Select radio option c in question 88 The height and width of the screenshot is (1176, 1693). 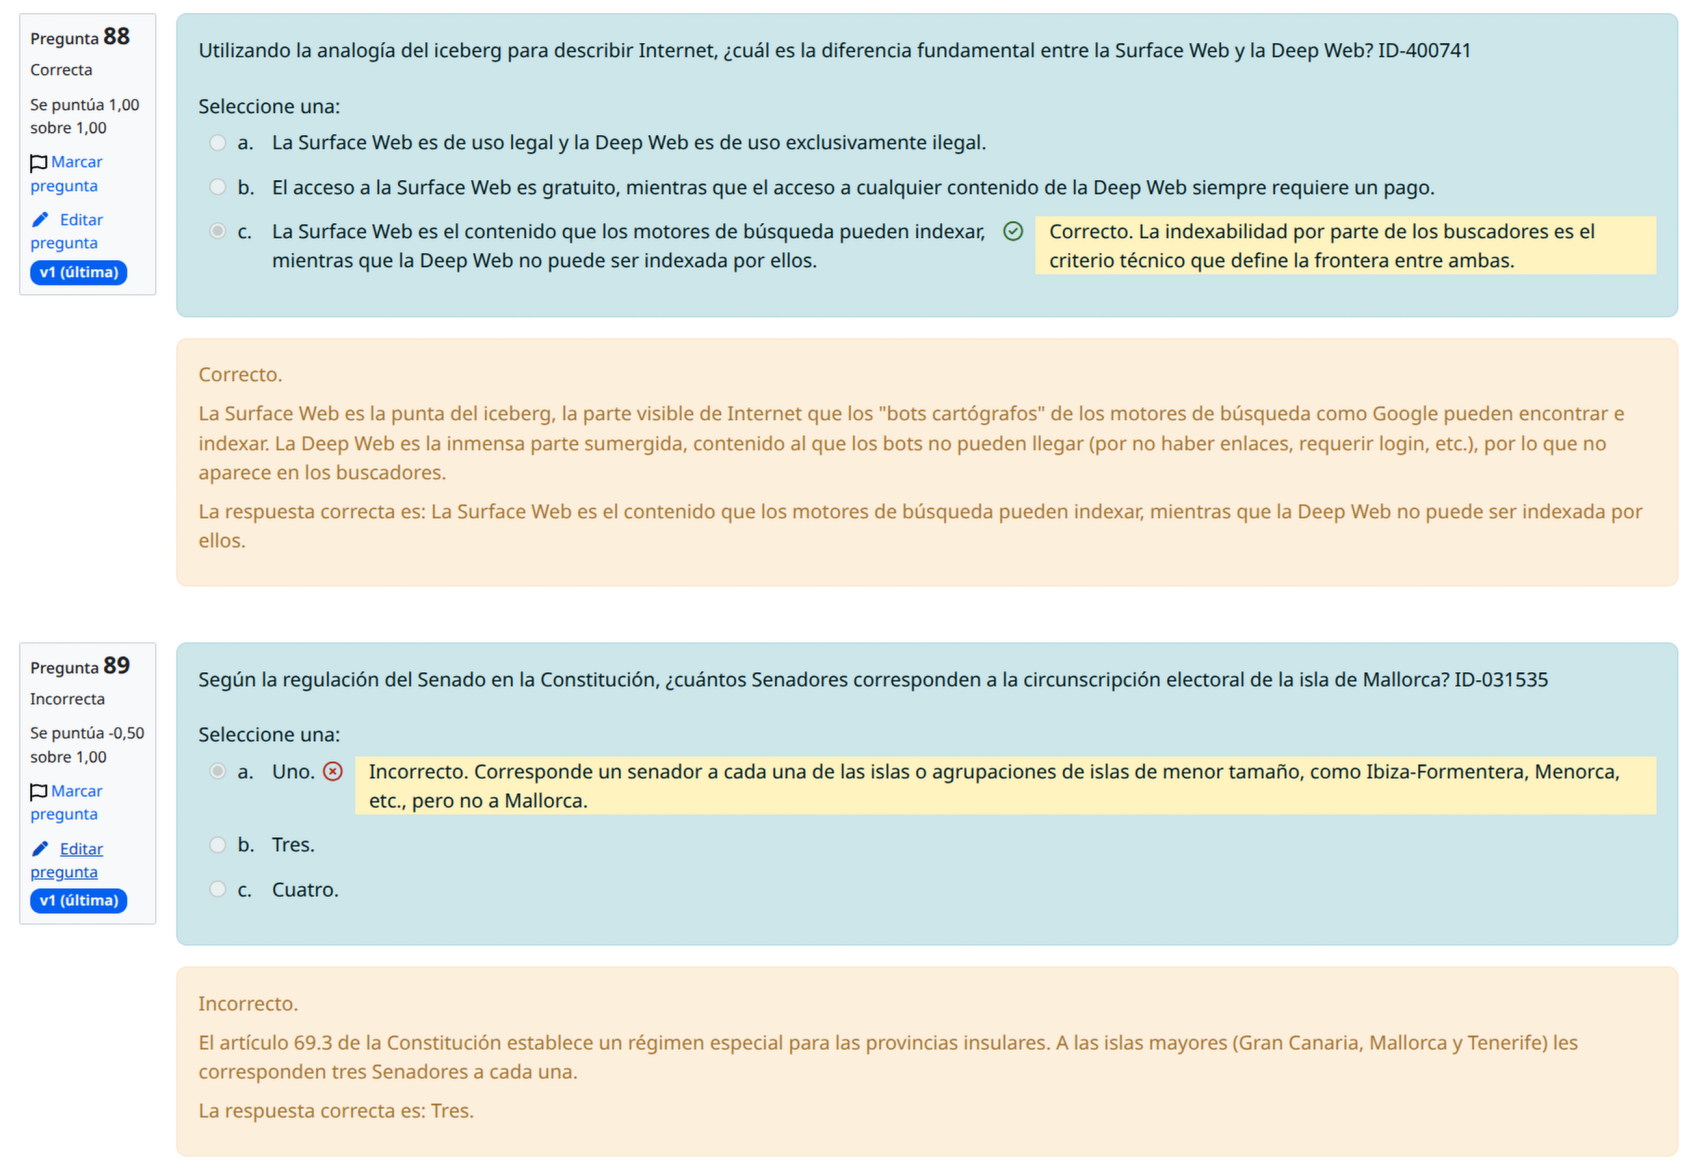click(218, 232)
